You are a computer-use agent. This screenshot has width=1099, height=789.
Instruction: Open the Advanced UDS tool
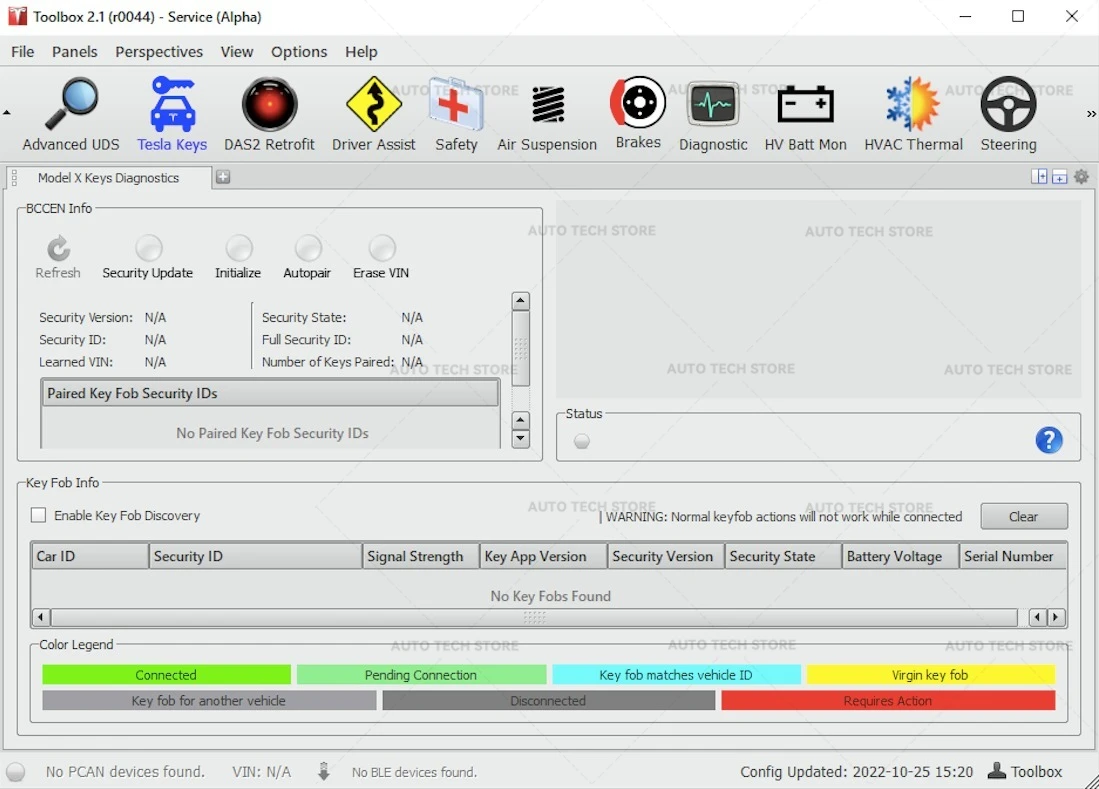click(x=71, y=114)
